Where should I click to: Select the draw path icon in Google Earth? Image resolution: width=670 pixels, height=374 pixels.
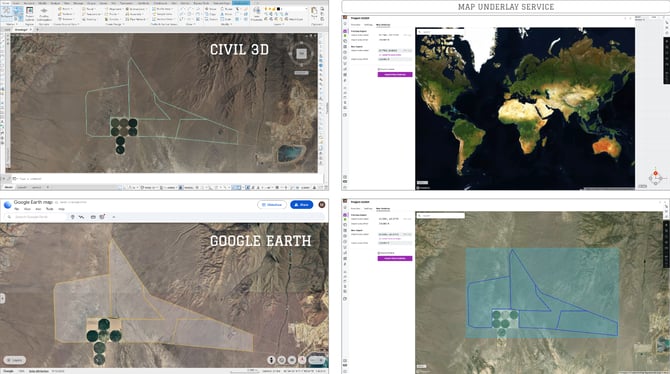click(x=82, y=217)
